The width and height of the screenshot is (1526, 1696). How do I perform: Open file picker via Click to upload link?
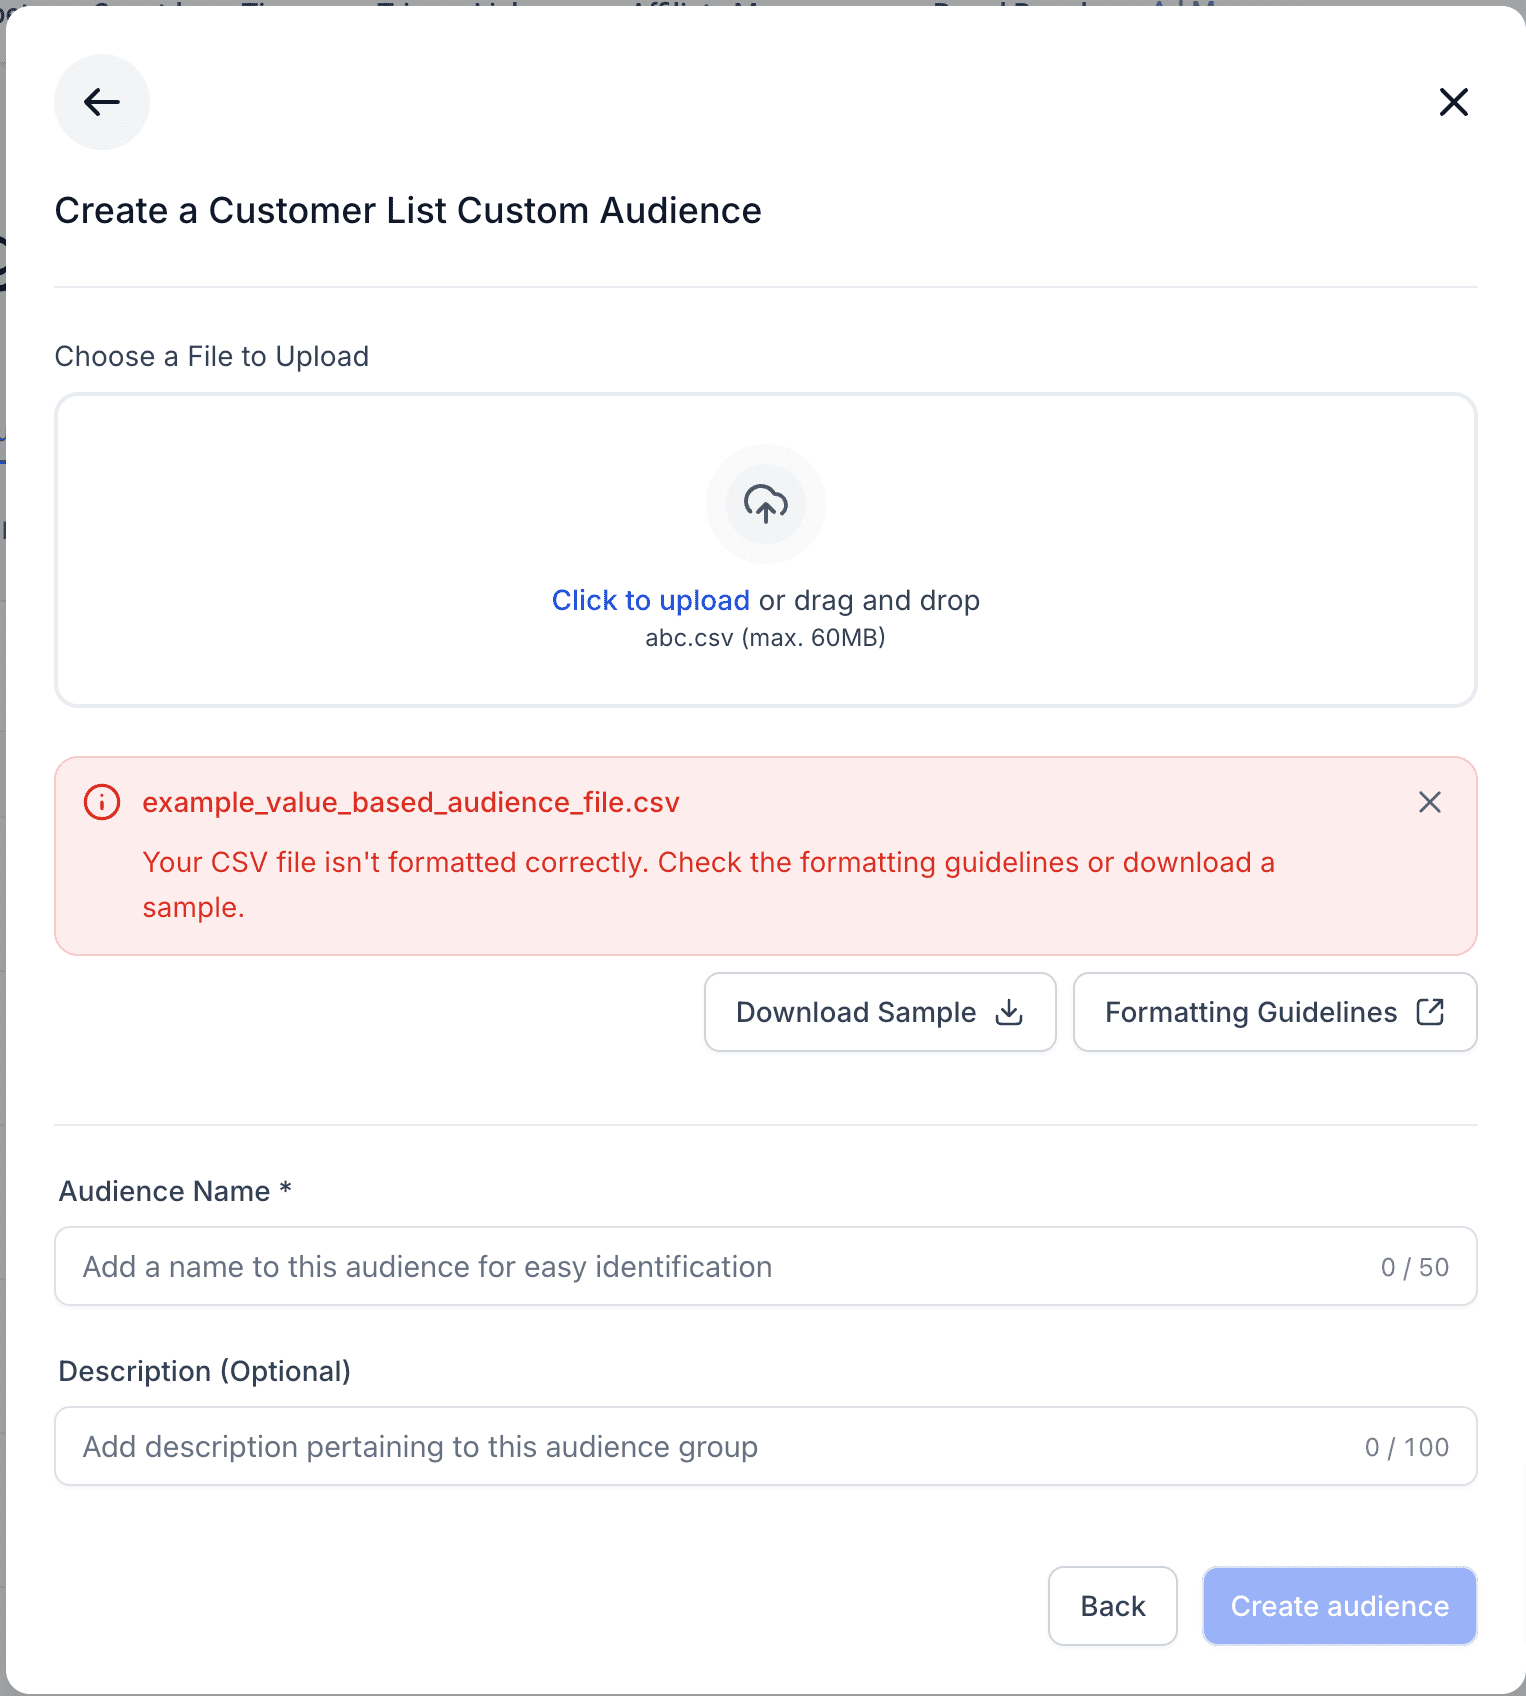(651, 600)
